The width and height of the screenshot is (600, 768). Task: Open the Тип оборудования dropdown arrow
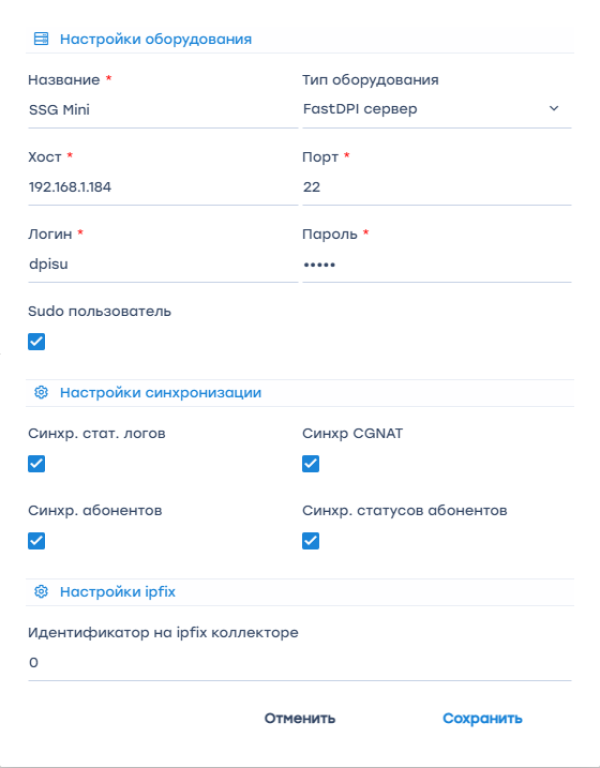553,108
